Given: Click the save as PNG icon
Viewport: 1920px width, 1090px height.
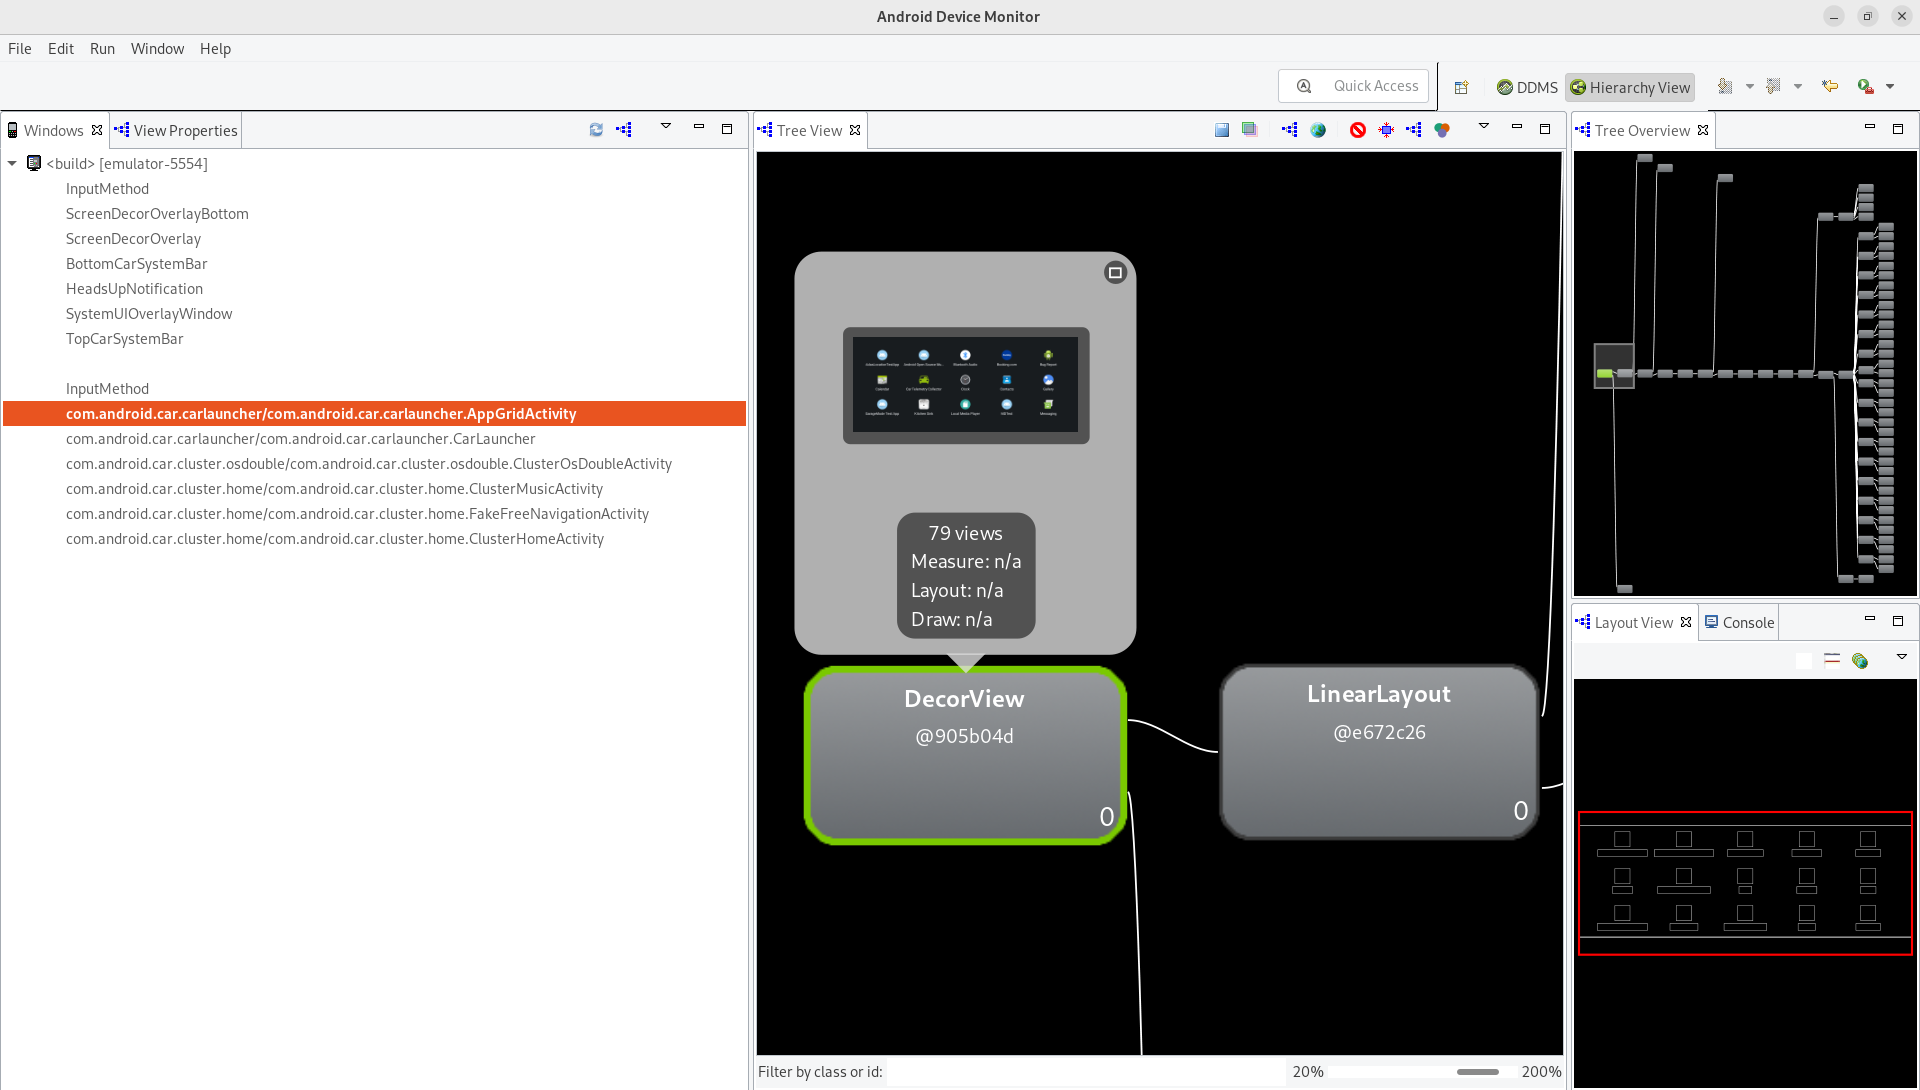Looking at the screenshot, I should tap(1221, 130).
